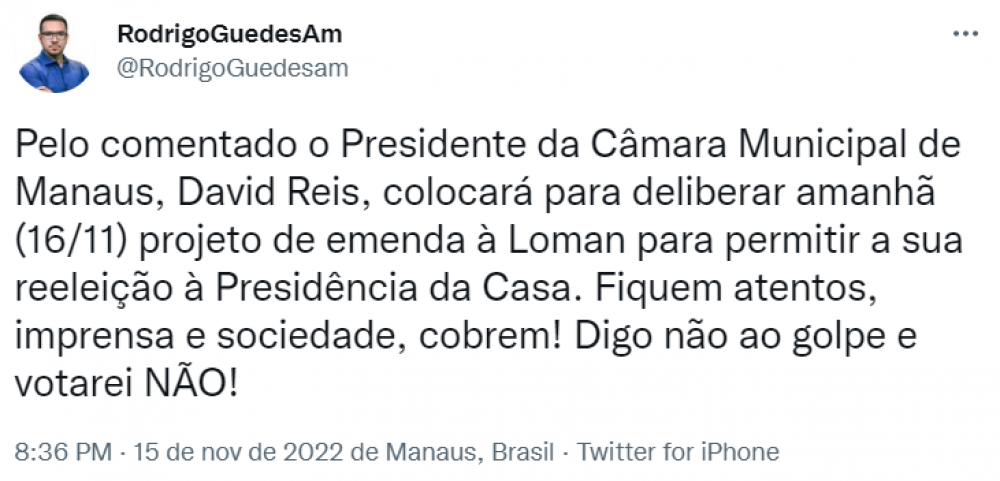Image resolution: width=1000 pixels, height=481 pixels.
Task: Open the RodrigoGuedesAm display name link
Action: coord(230,34)
